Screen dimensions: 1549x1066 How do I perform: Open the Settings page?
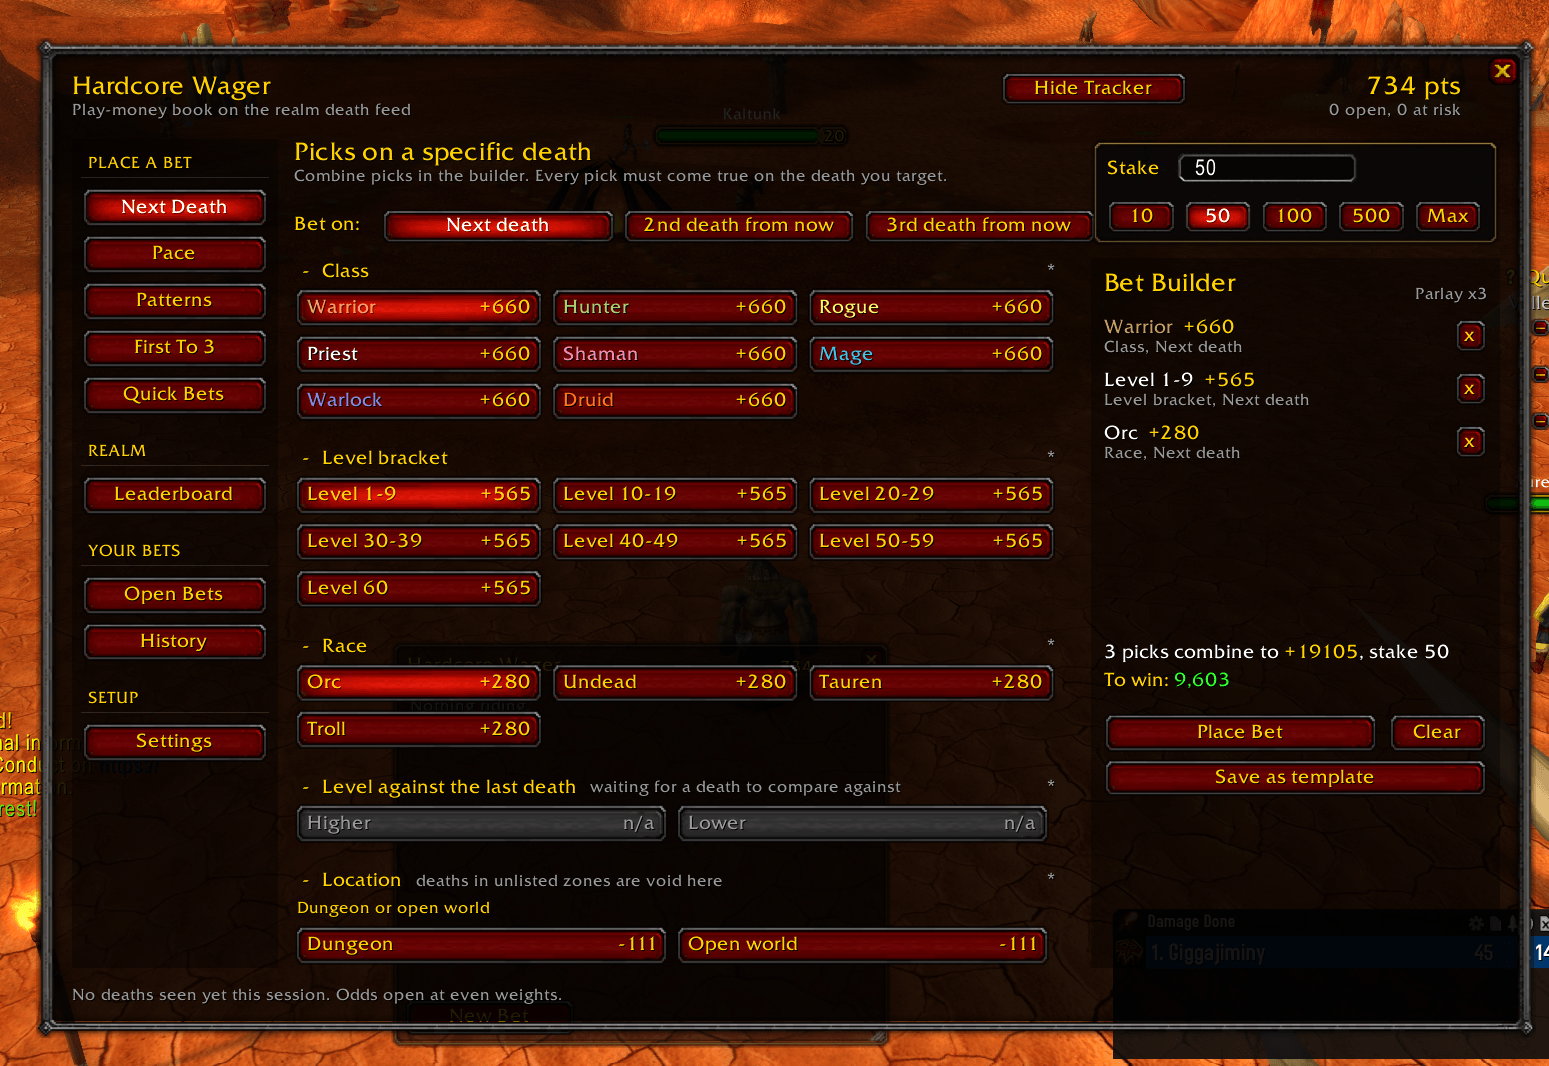pos(175,742)
